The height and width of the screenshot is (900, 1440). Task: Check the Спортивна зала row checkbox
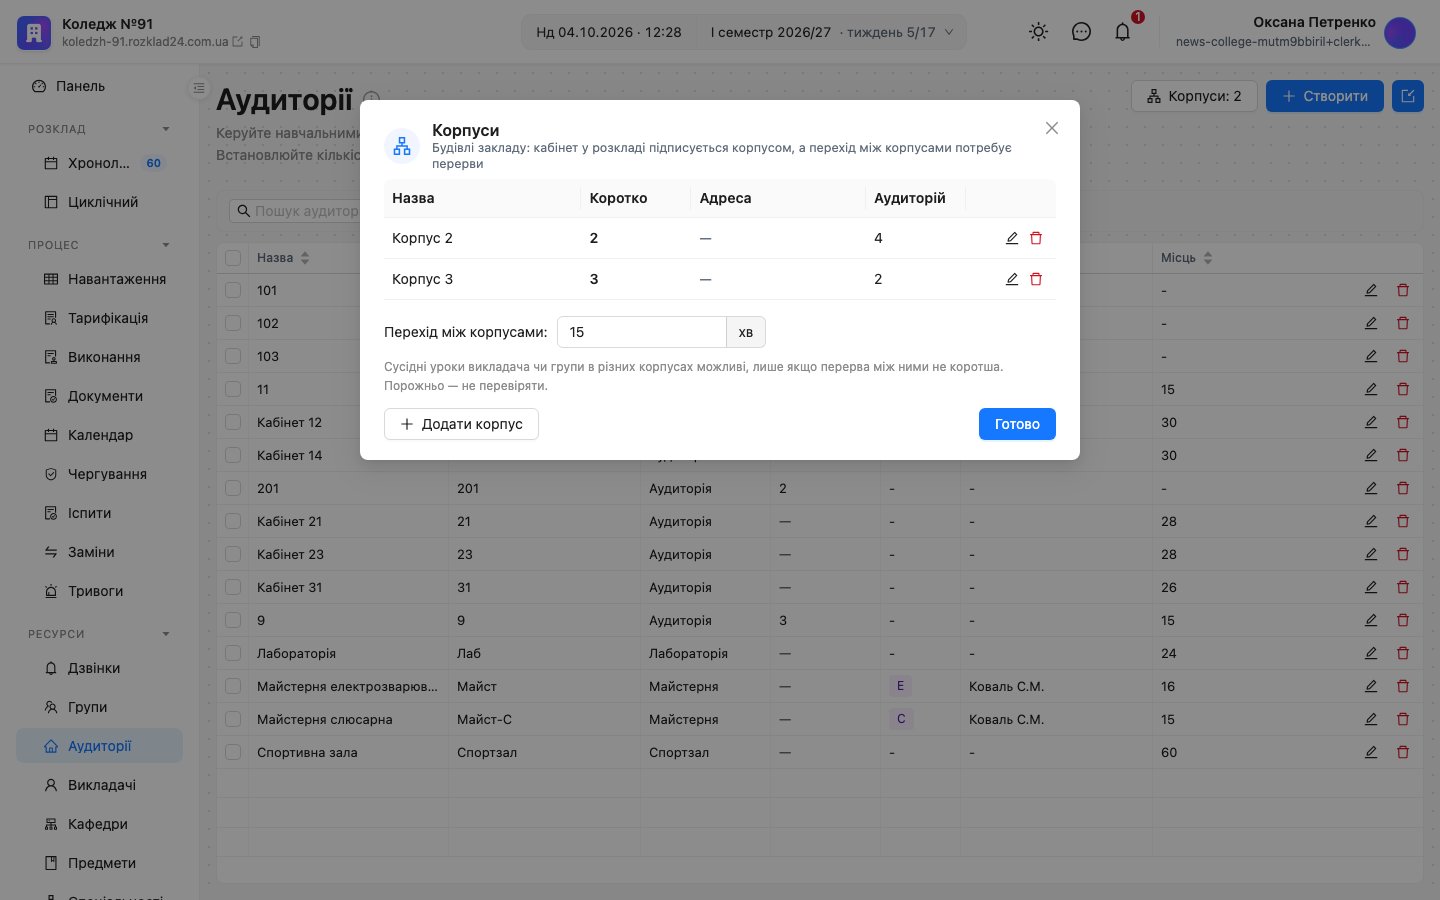pyautogui.click(x=233, y=752)
